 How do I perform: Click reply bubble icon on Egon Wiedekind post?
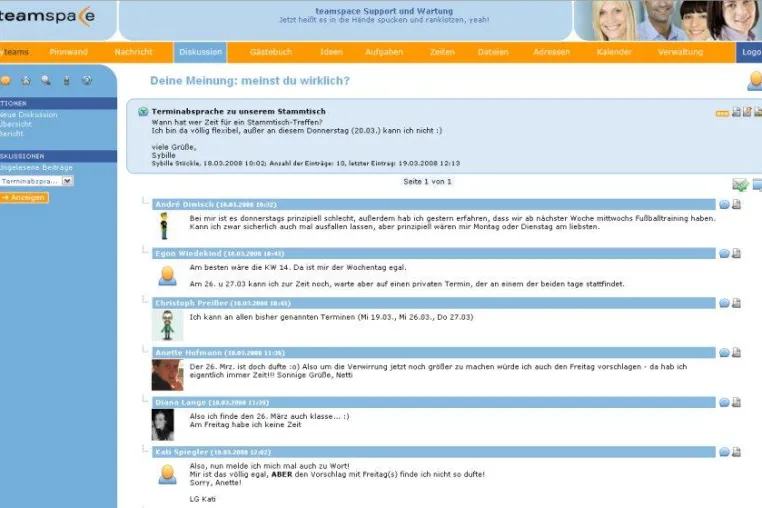(724, 253)
